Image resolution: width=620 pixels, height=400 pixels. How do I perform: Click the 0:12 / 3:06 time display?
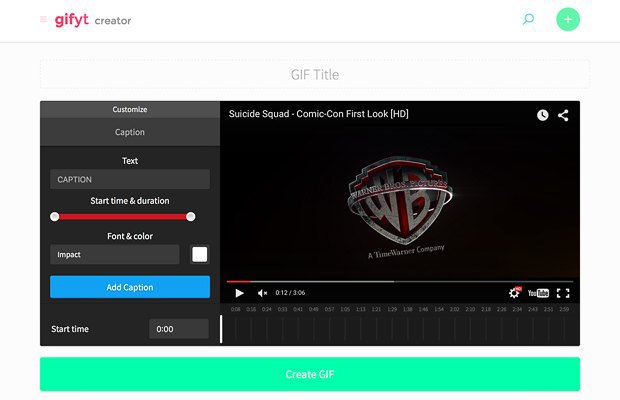pos(290,292)
